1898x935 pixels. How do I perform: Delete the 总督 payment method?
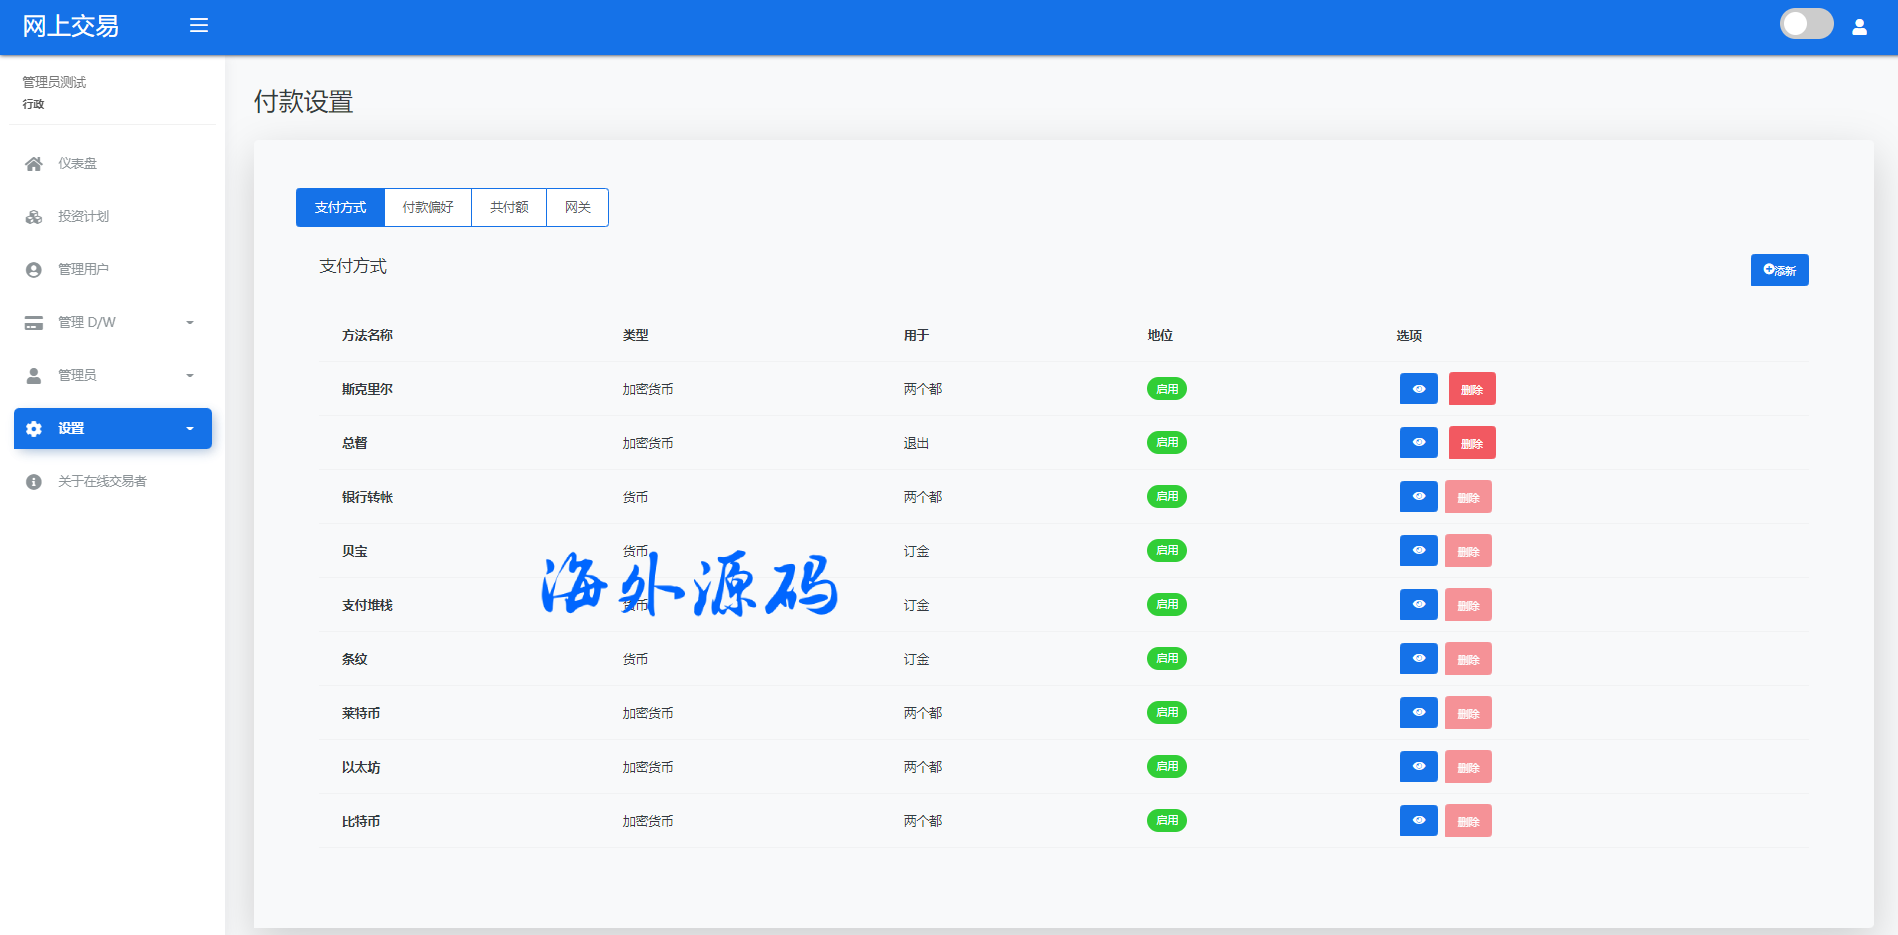(1471, 443)
